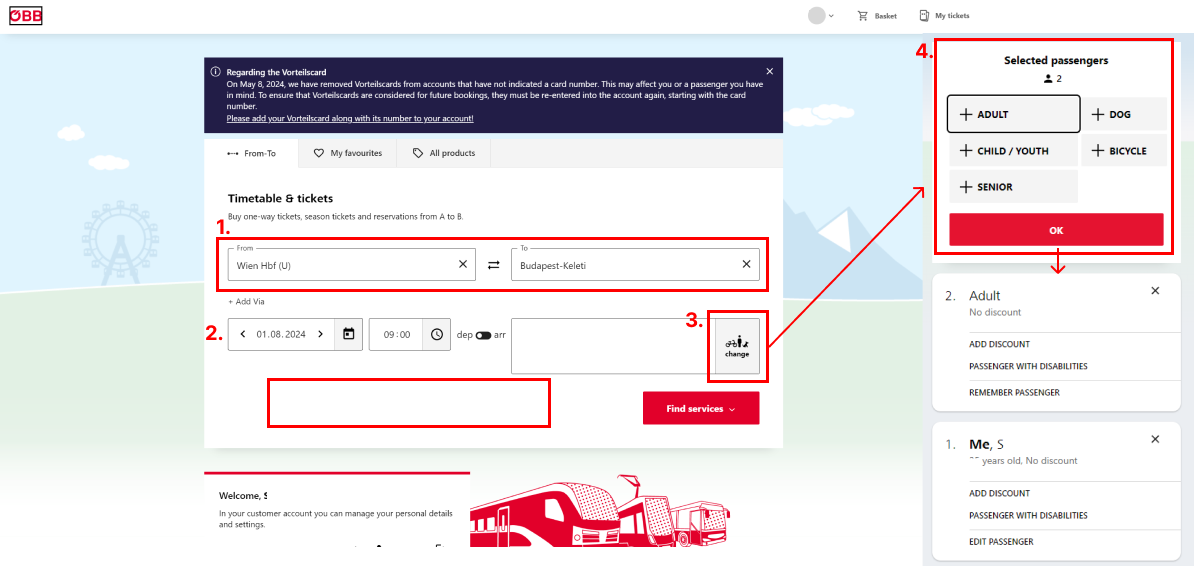Clear the From station Wien Hbf

(x=462, y=264)
